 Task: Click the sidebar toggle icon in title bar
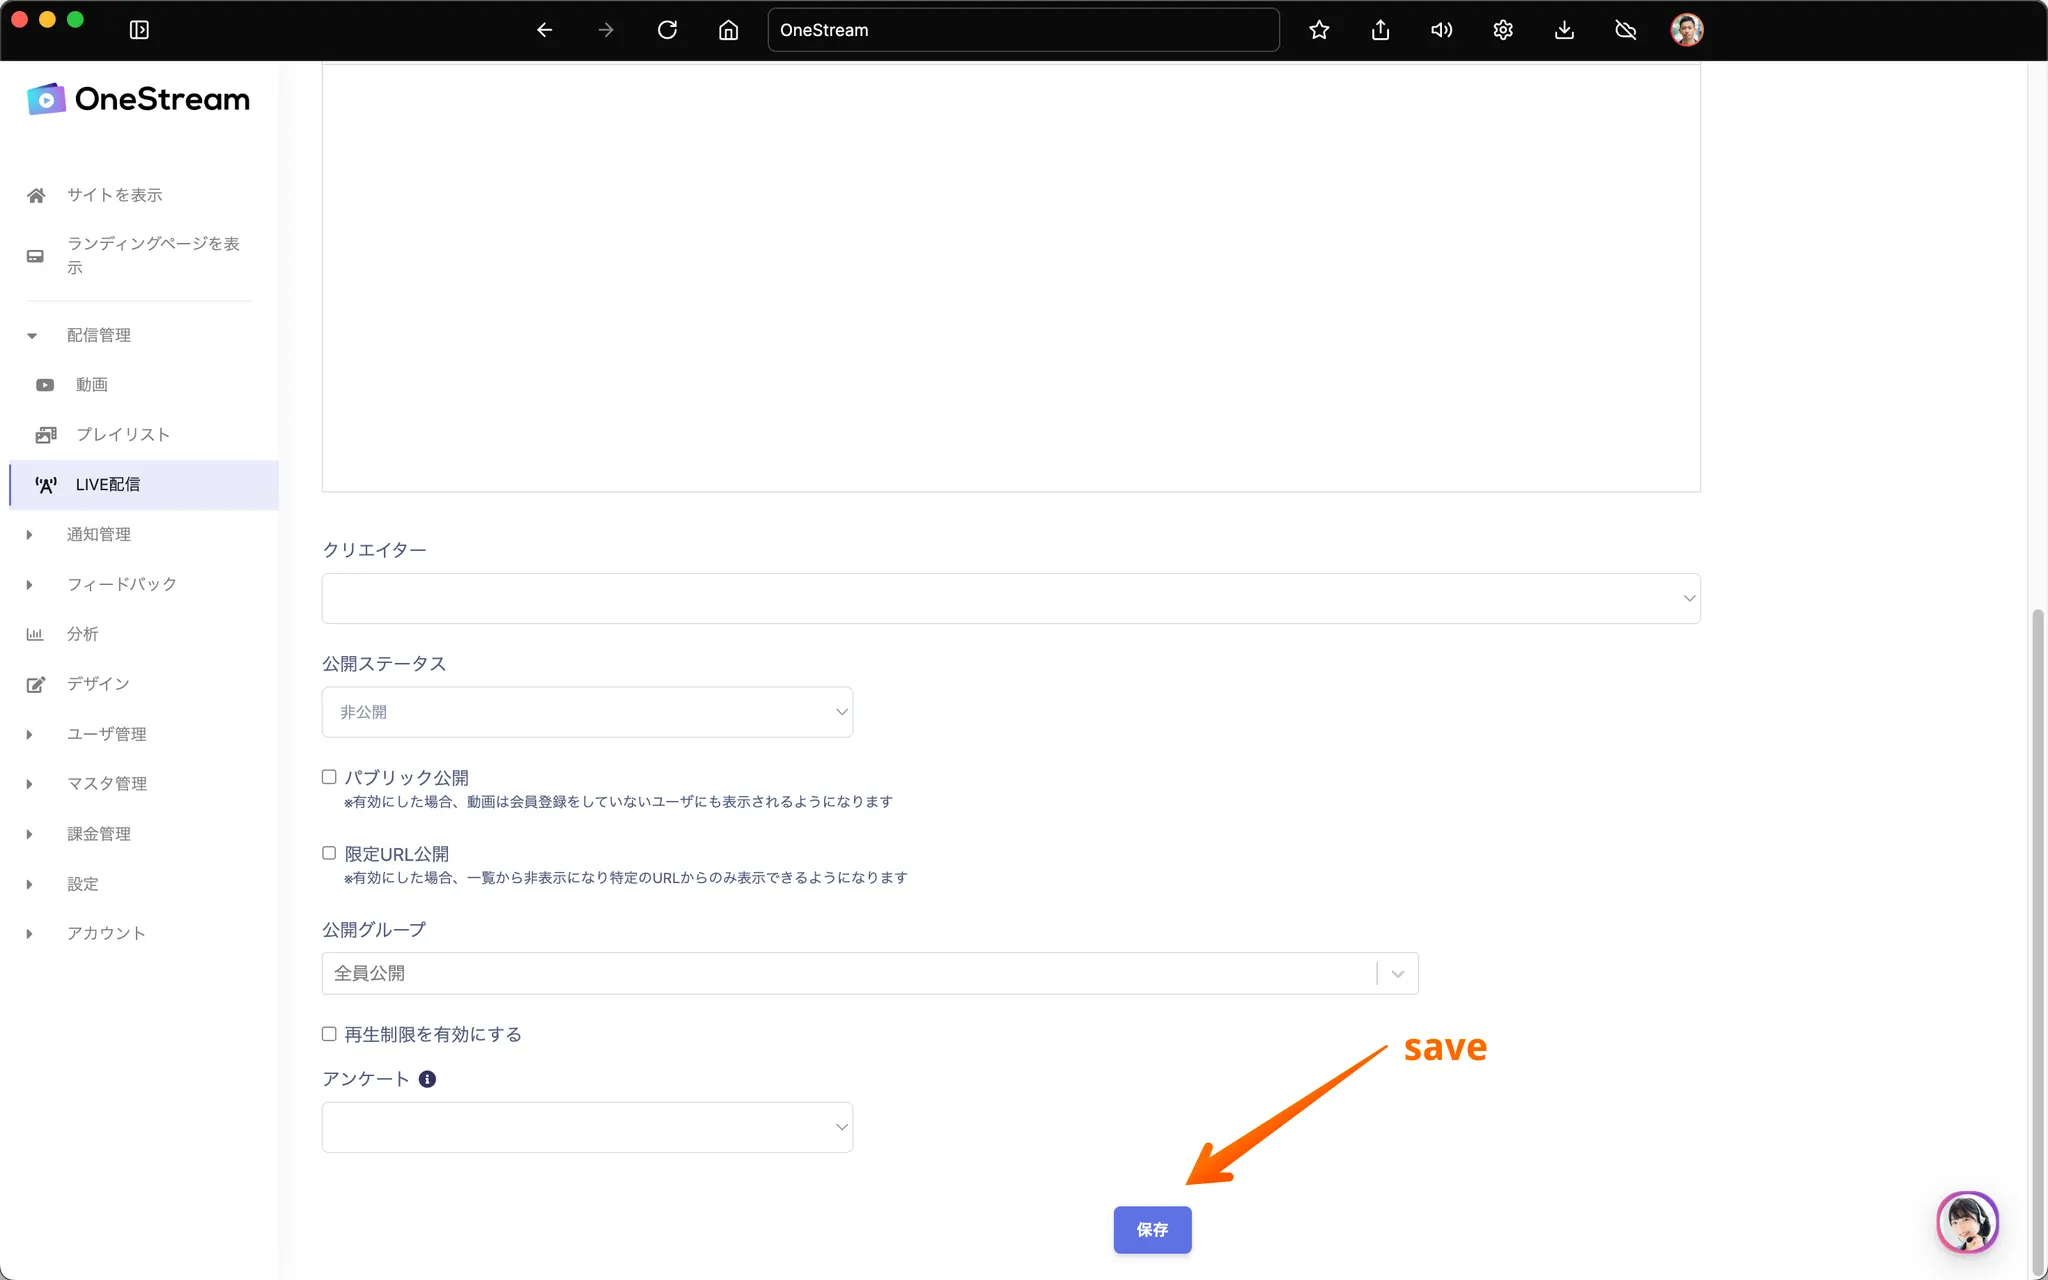tap(139, 30)
